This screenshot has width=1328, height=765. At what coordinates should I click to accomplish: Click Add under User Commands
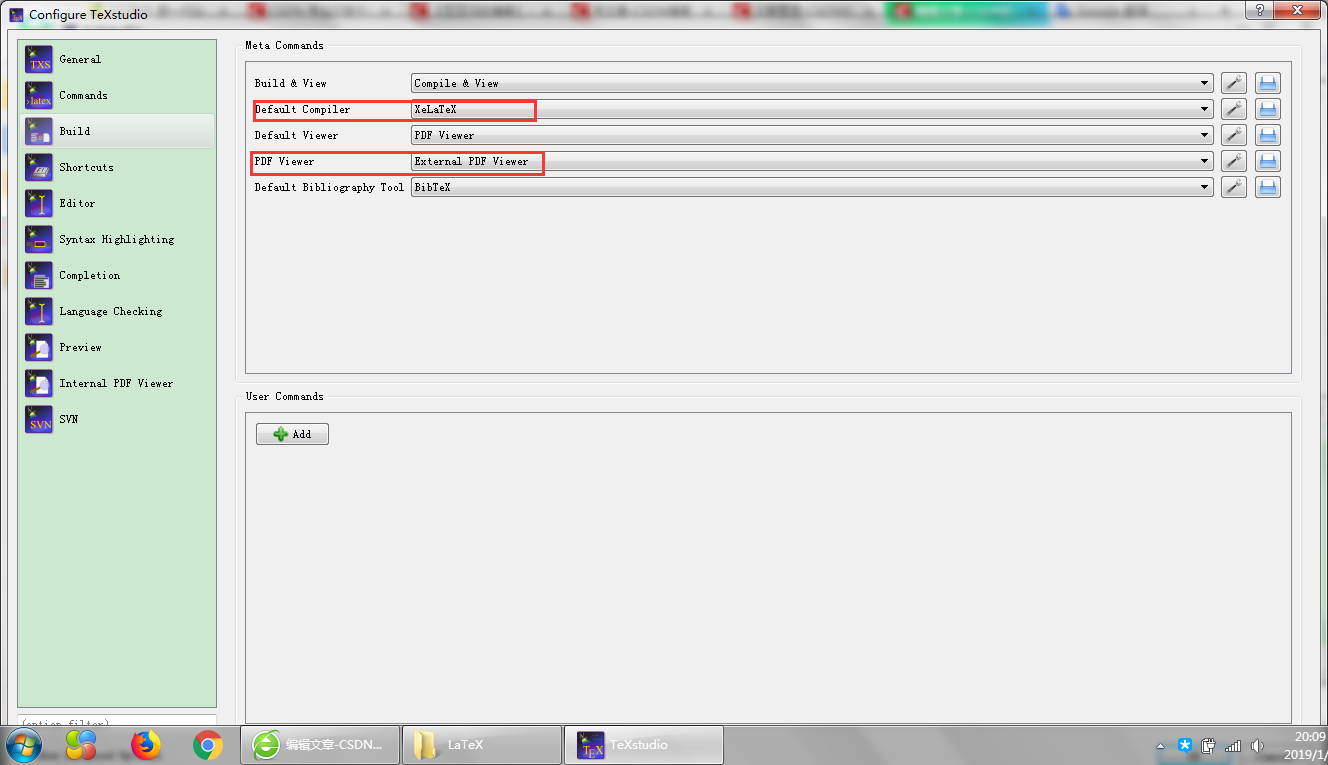(292, 433)
